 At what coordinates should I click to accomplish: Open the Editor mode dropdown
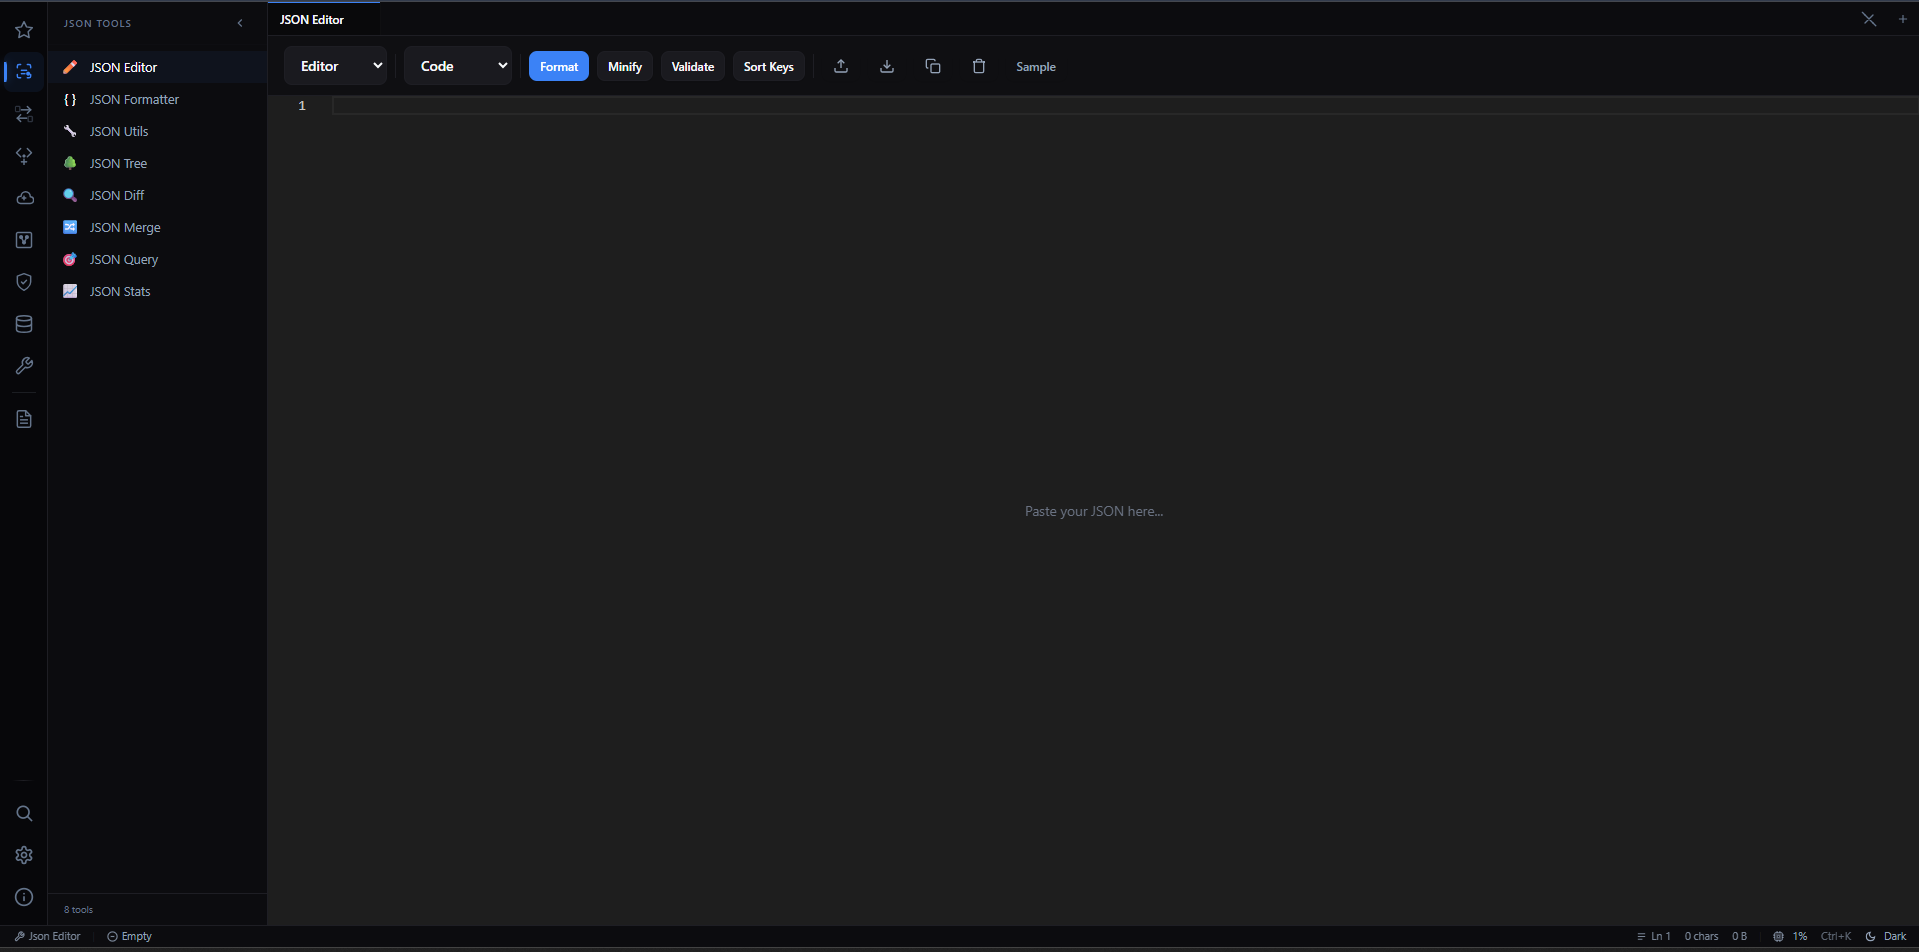[x=336, y=66]
